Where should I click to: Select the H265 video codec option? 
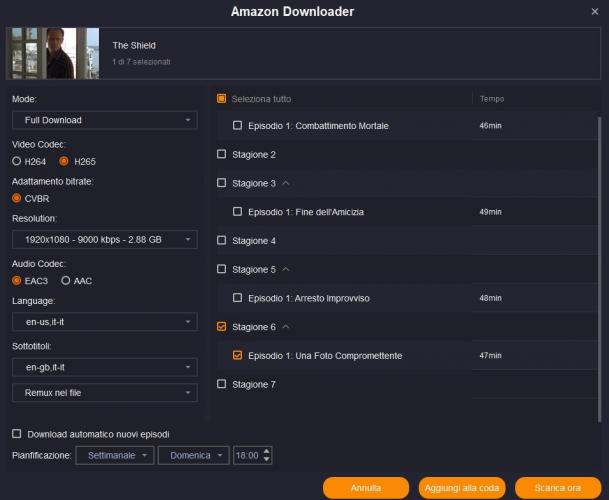point(64,160)
